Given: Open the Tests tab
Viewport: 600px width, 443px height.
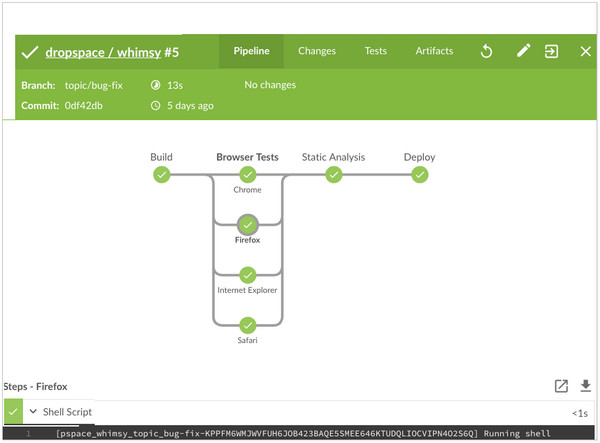Looking at the screenshot, I should click(x=375, y=51).
